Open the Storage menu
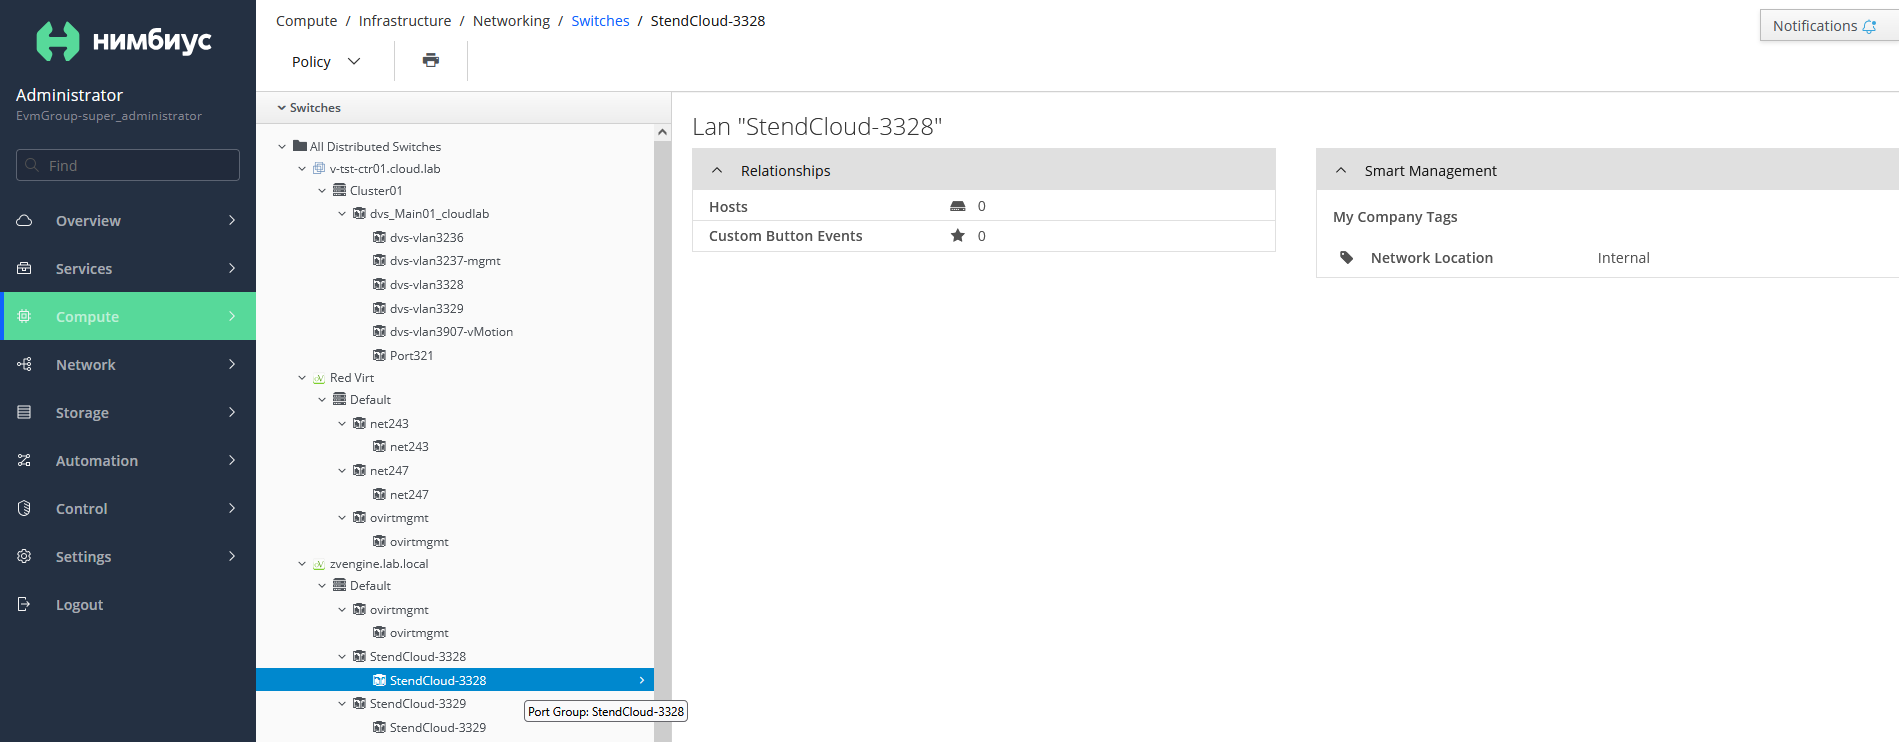Screen dimensions: 1899x742 point(128,412)
